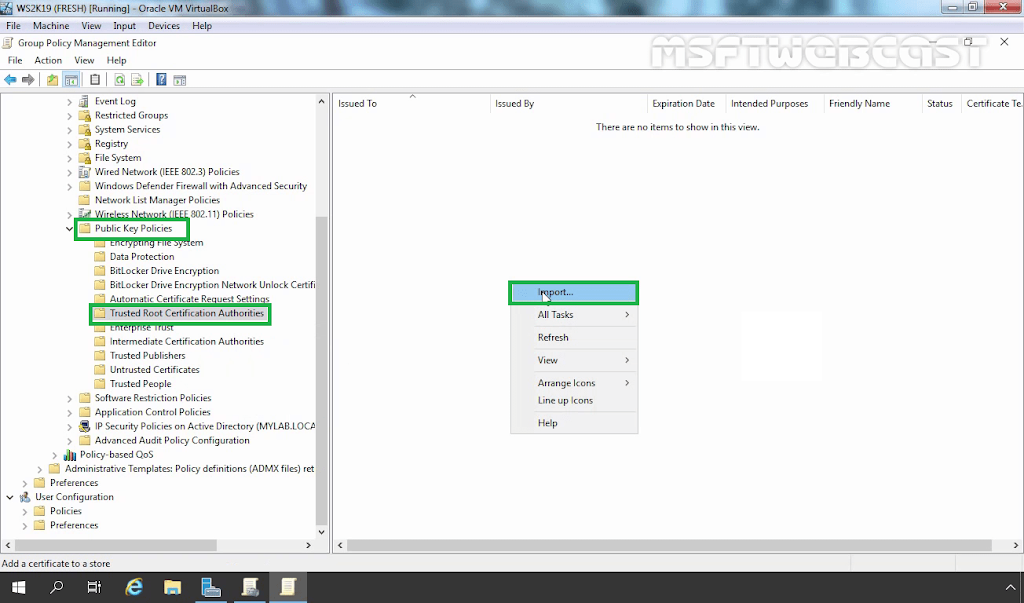This screenshot has height=603, width=1024.
Task: Open the VirtualBox Machine menu
Action: click(x=51, y=25)
